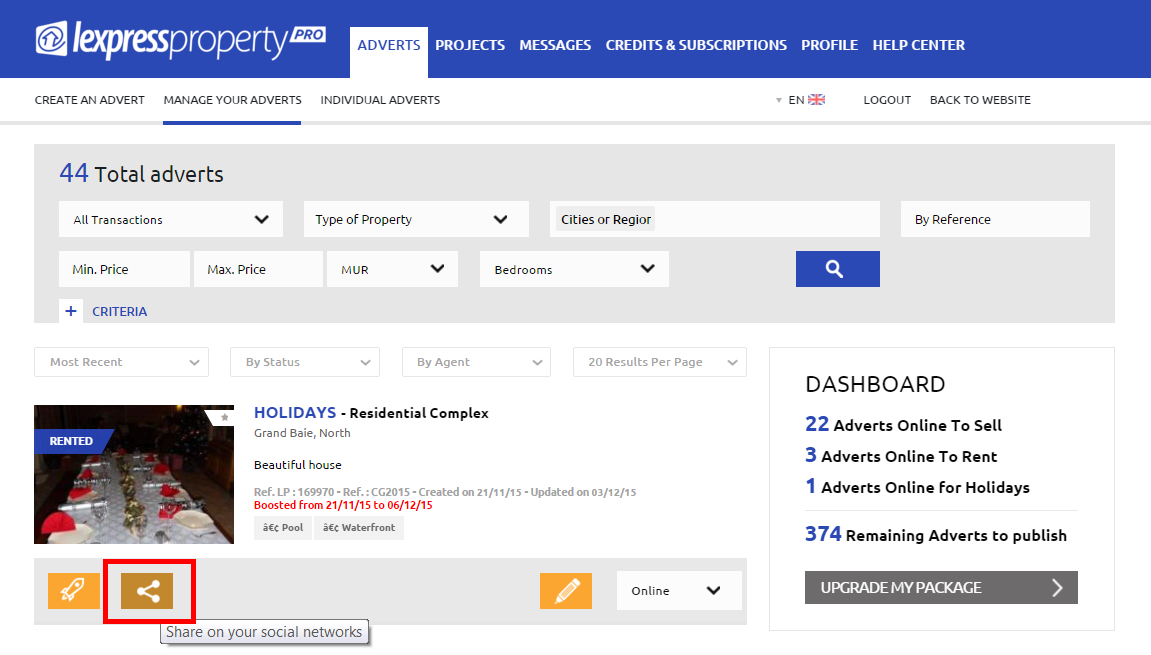Open the Bedrooms dropdown
Viewport: 1151px width, 655px height.
coord(574,269)
